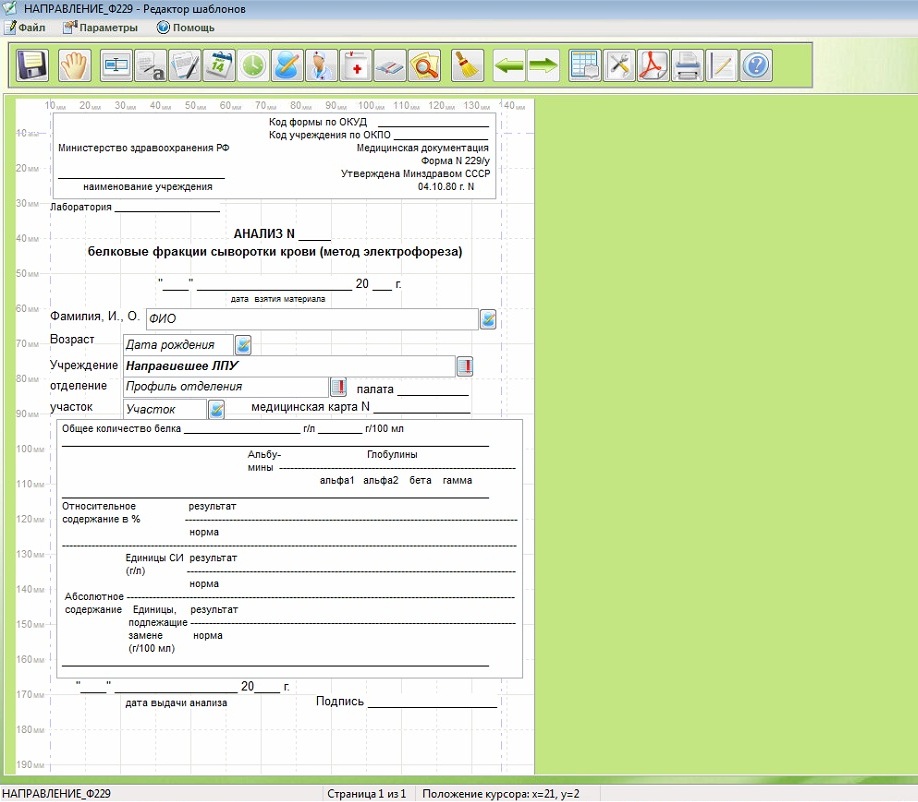This screenshot has height=802, width=918.
Task: Click the Дата рождения field
Action: (x=179, y=345)
